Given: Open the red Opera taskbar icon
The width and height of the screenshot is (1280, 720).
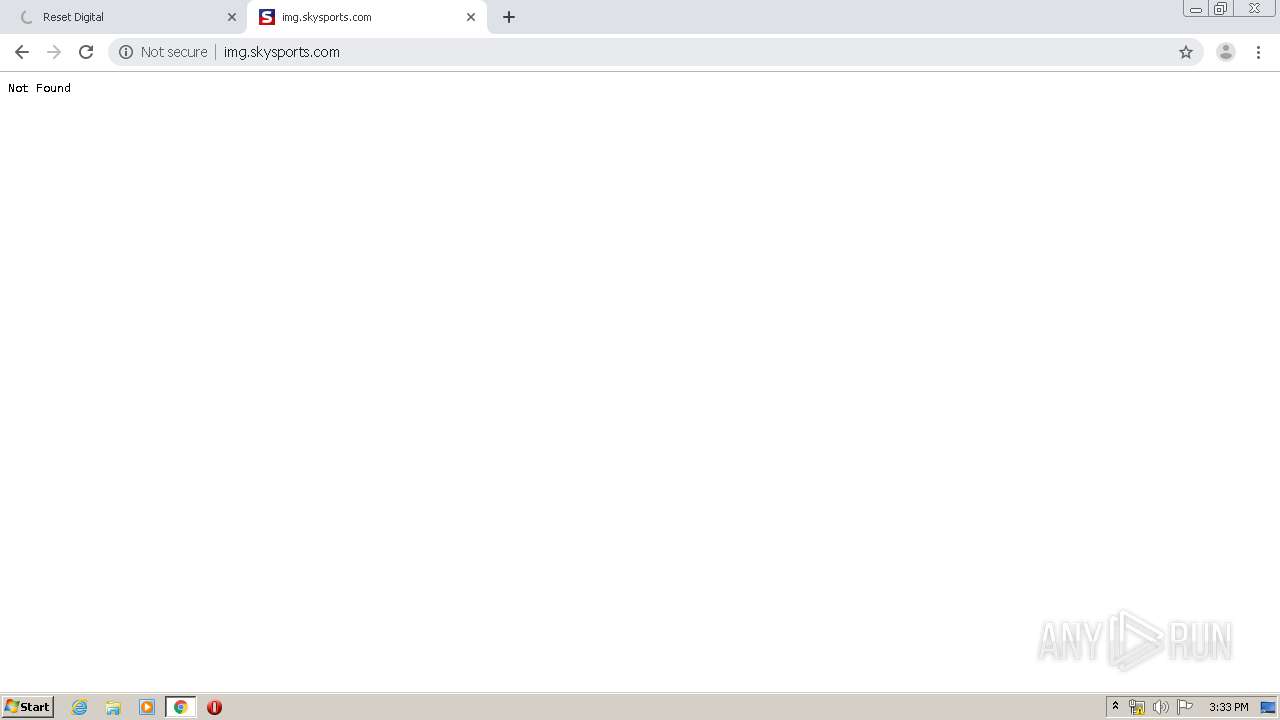Looking at the screenshot, I should coord(214,707).
